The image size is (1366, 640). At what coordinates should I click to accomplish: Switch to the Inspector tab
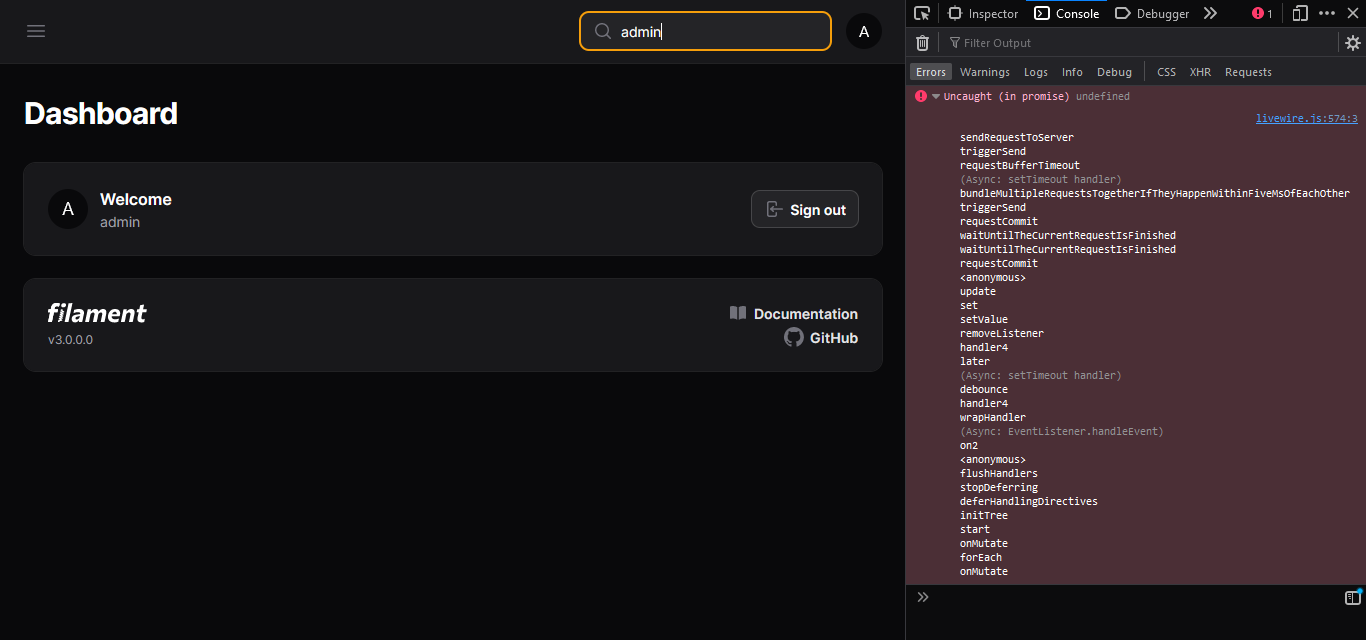point(983,13)
